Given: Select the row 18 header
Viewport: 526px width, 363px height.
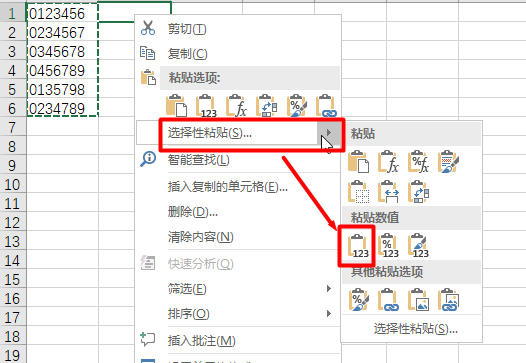Looking at the screenshot, I should click(13, 337).
